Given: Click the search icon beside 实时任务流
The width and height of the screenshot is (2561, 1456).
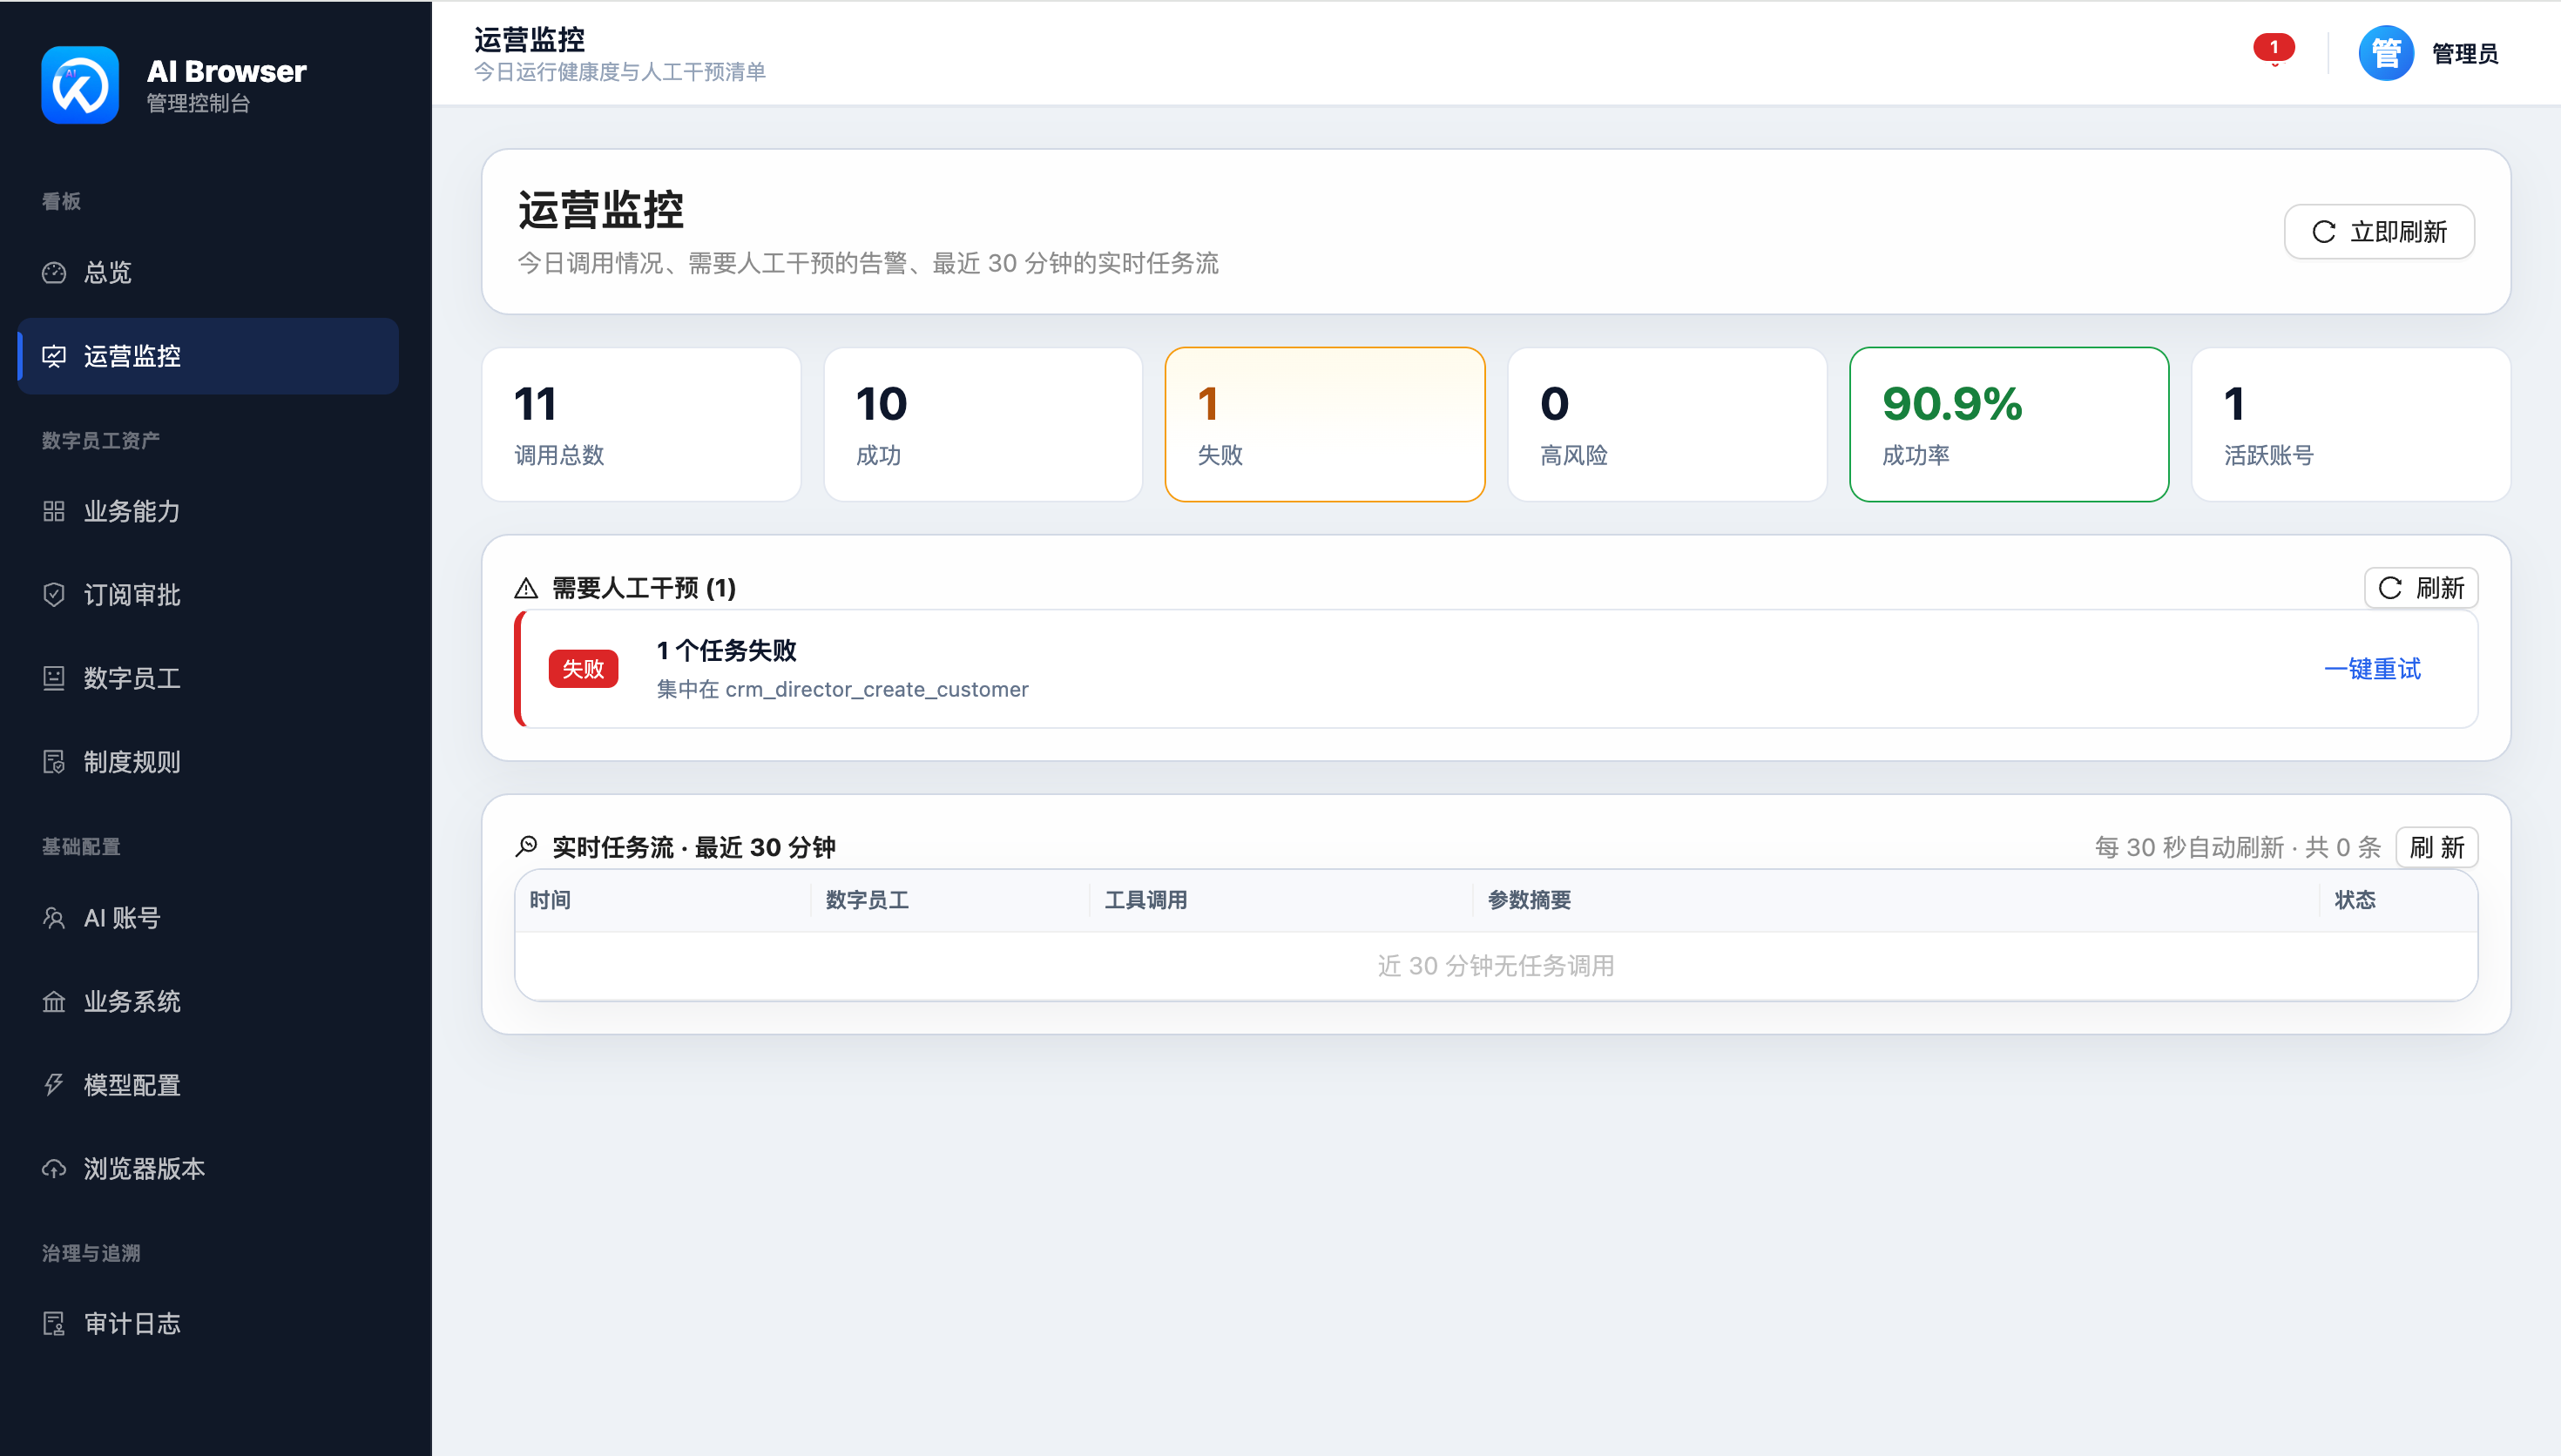Looking at the screenshot, I should click(526, 847).
